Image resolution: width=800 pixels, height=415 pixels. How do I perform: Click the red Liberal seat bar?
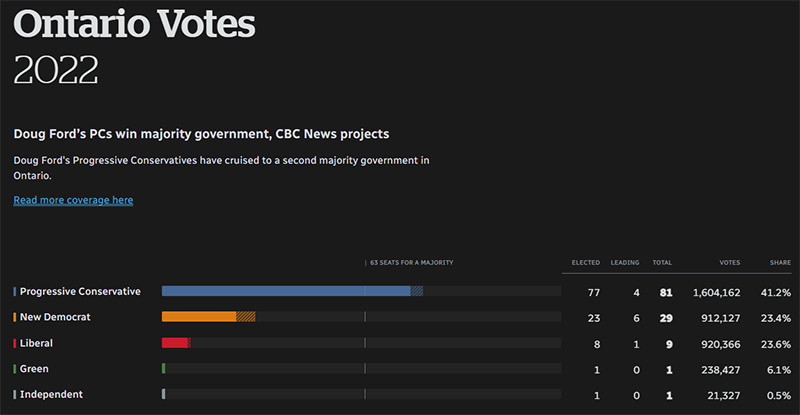click(x=175, y=343)
